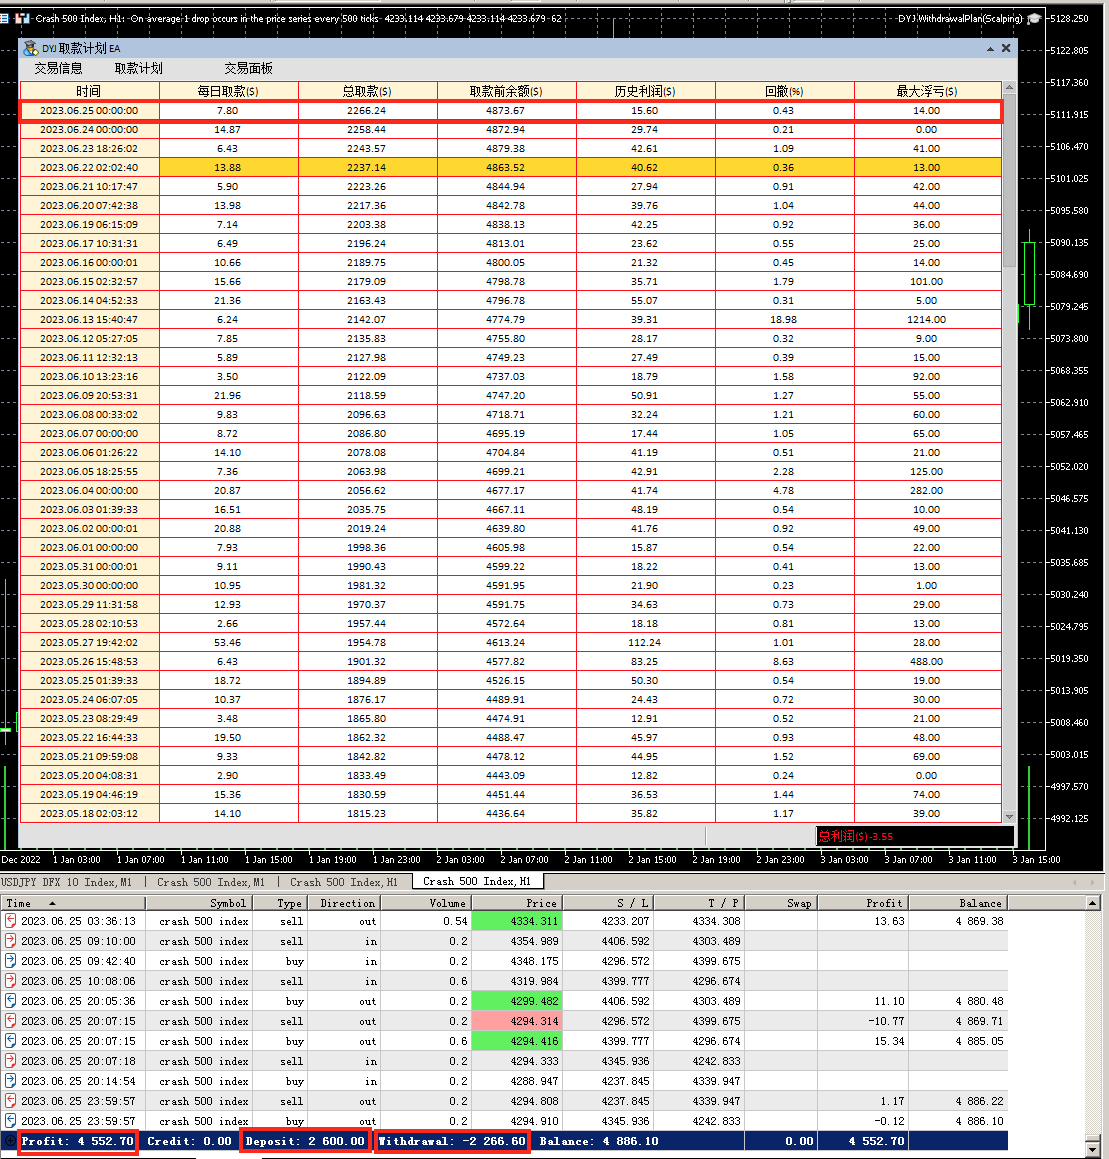Click the deal icon for 09:10:00 row

(10, 941)
